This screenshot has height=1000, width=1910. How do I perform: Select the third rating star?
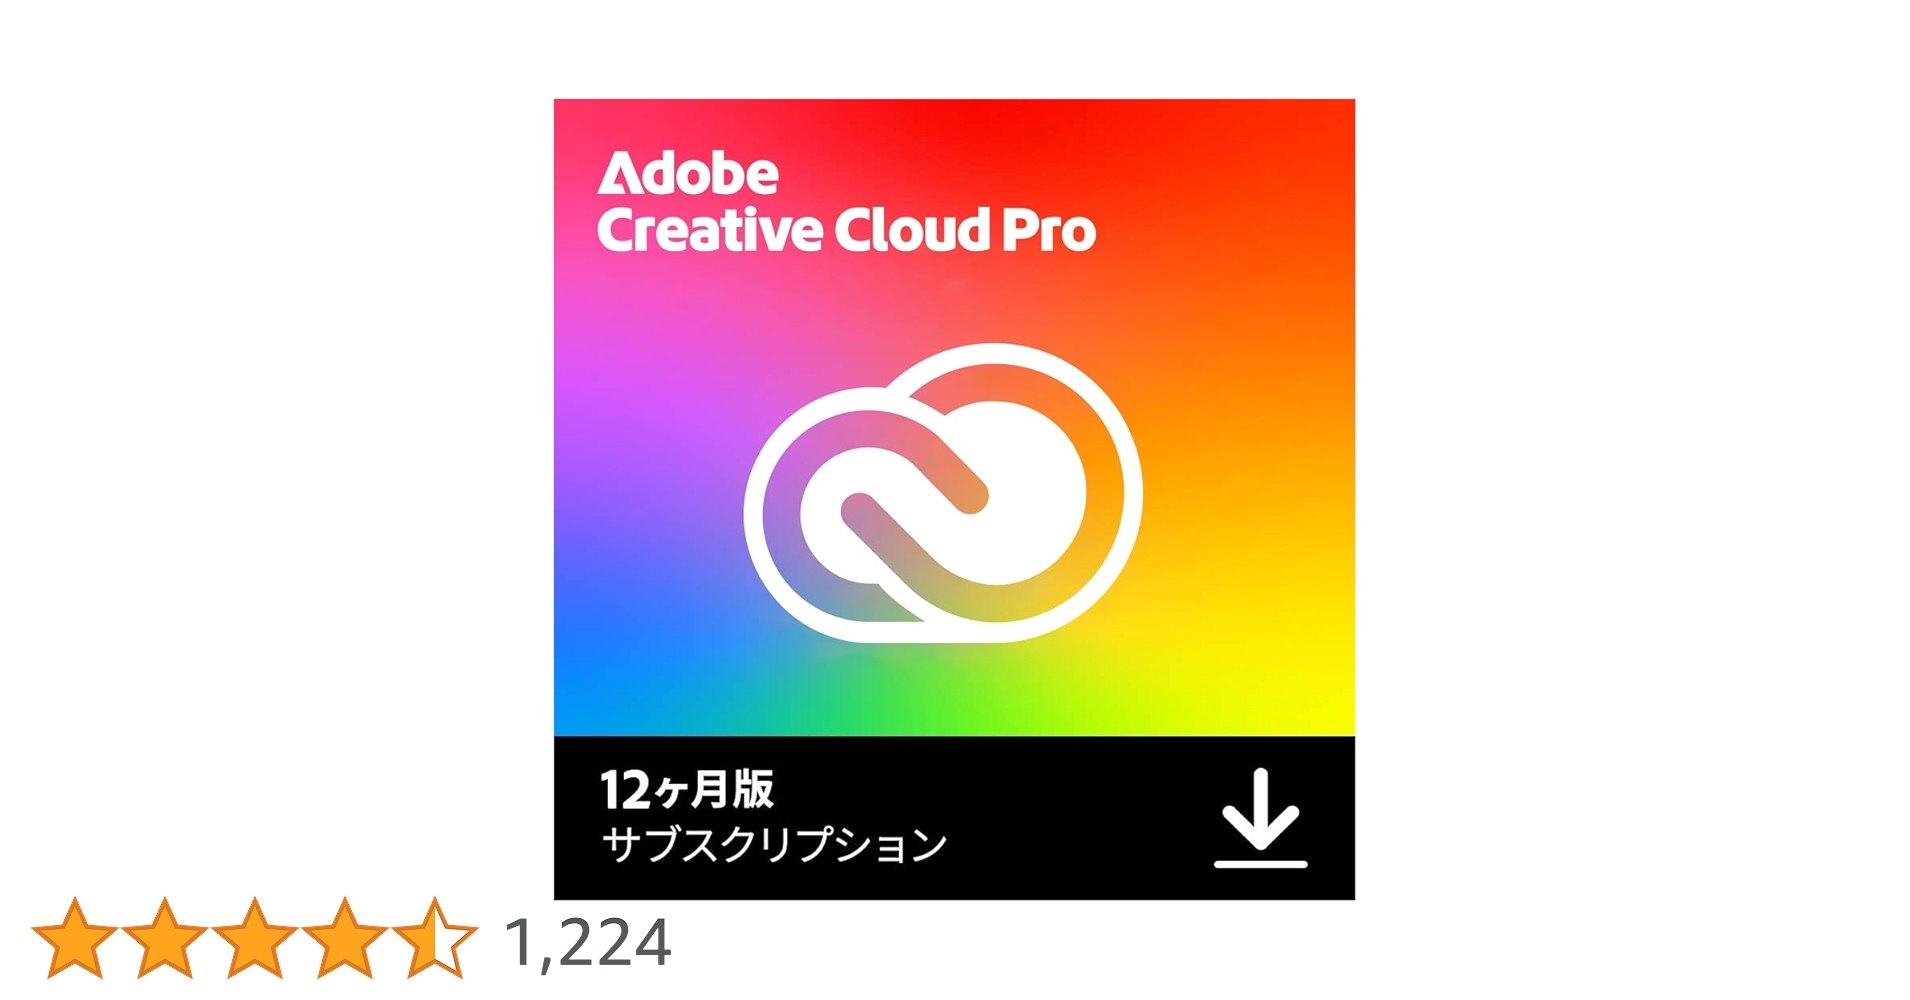click(255, 938)
